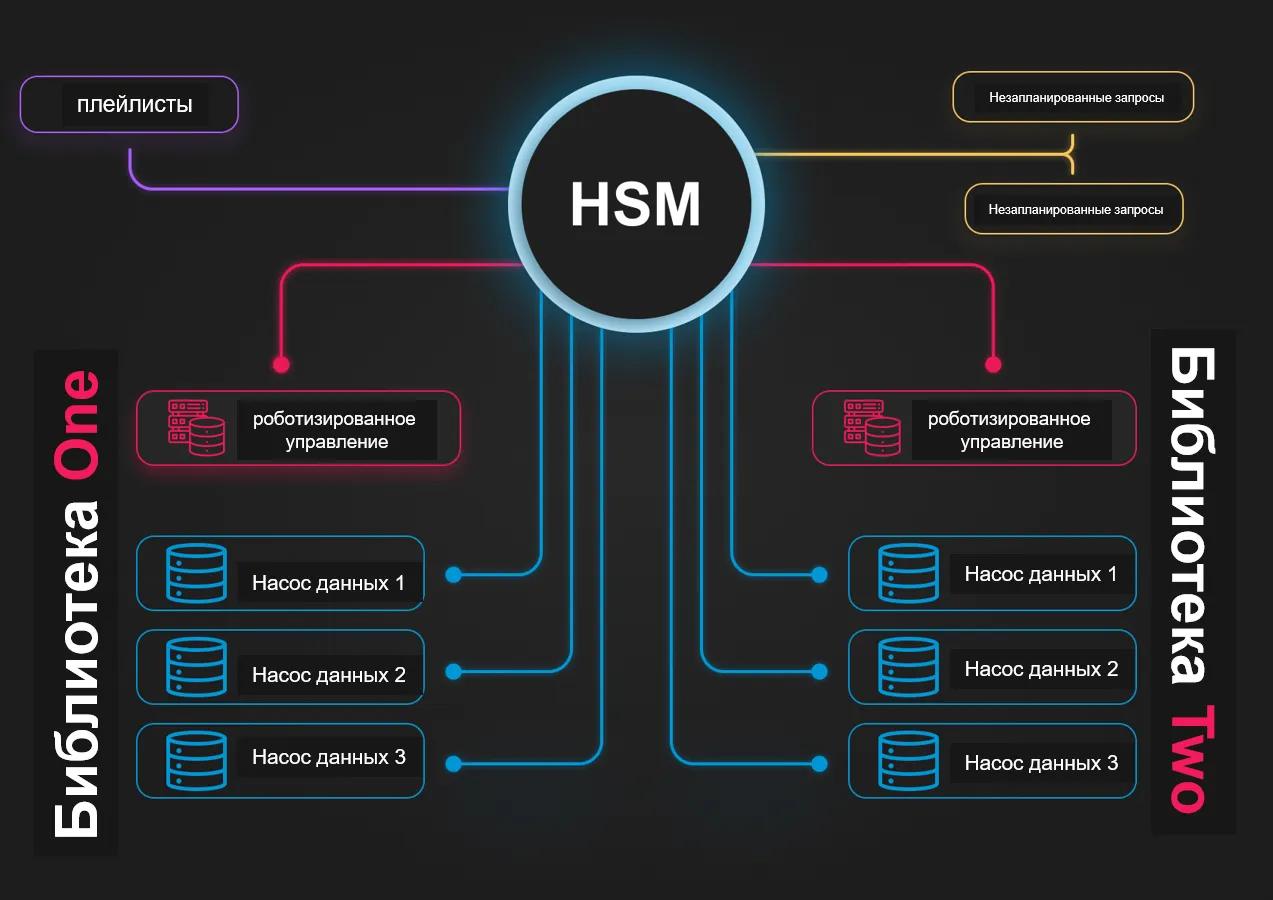The height and width of the screenshot is (900, 1273).
Task: Select the left роботизированное управление label
Action: pyautogui.click(x=336, y=430)
